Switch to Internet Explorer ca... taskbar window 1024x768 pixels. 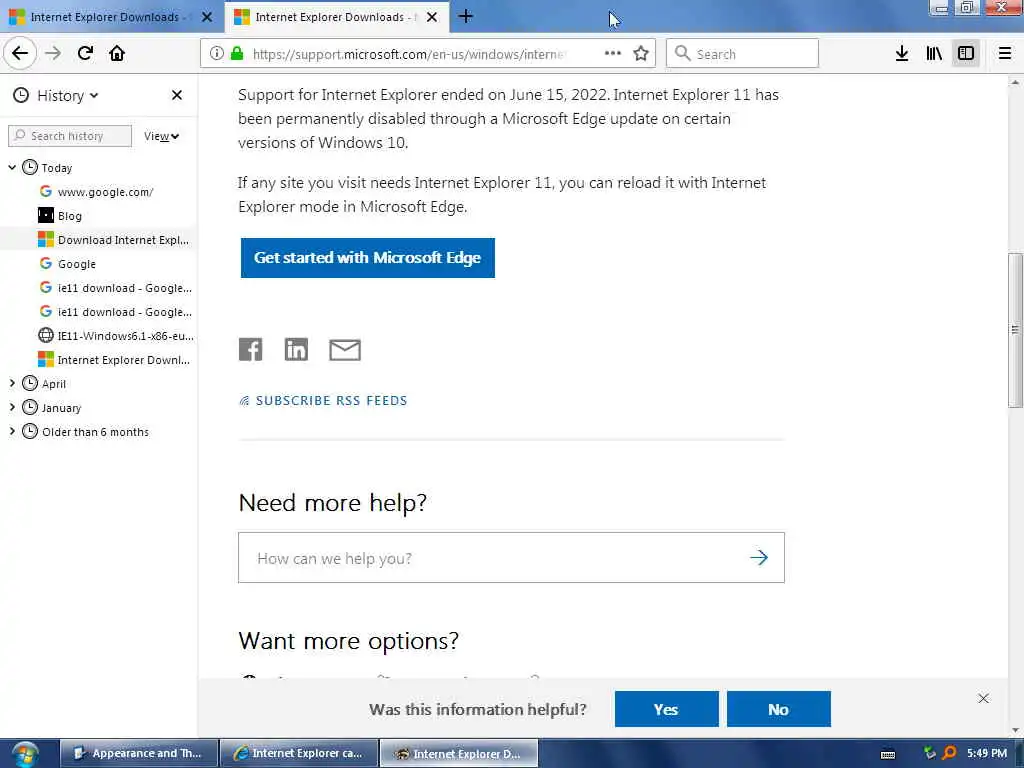click(x=299, y=754)
